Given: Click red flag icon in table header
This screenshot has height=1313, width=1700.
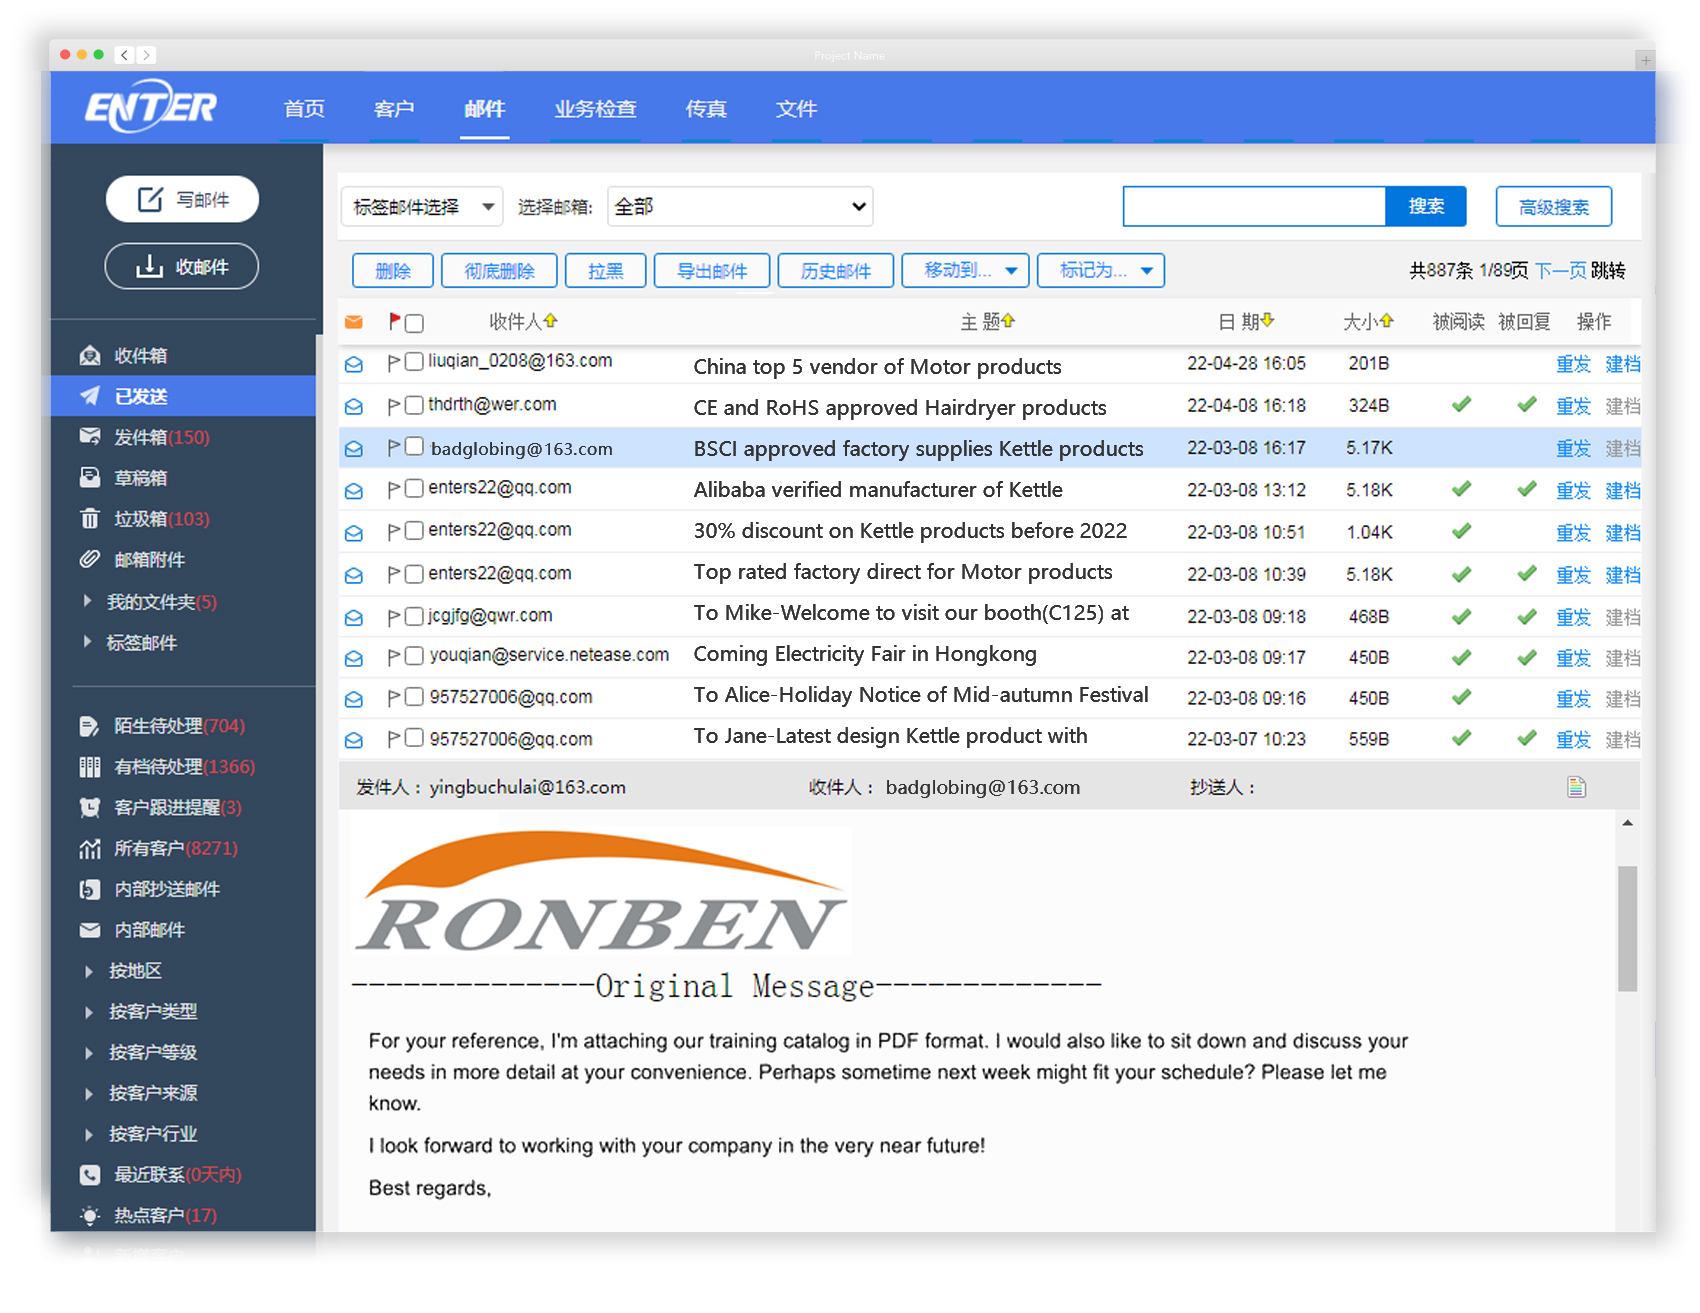Looking at the screenshot, I should (x=395, y=321).
